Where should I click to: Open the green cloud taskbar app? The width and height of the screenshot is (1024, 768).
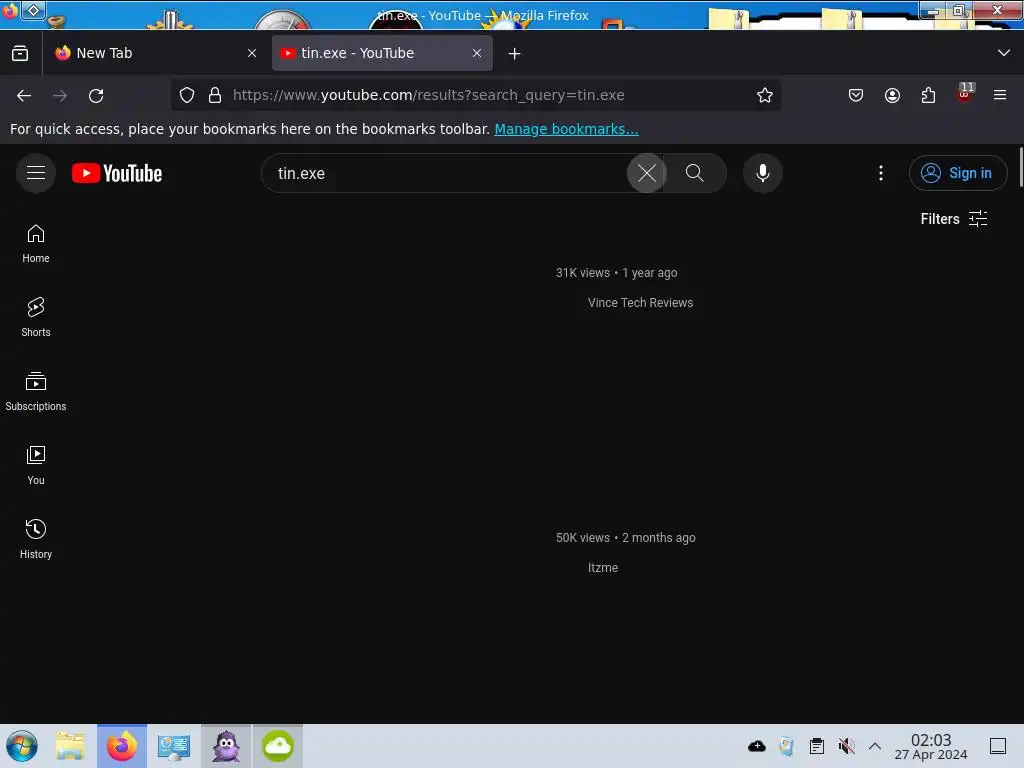pyautogui.click(x=278, y=746)
